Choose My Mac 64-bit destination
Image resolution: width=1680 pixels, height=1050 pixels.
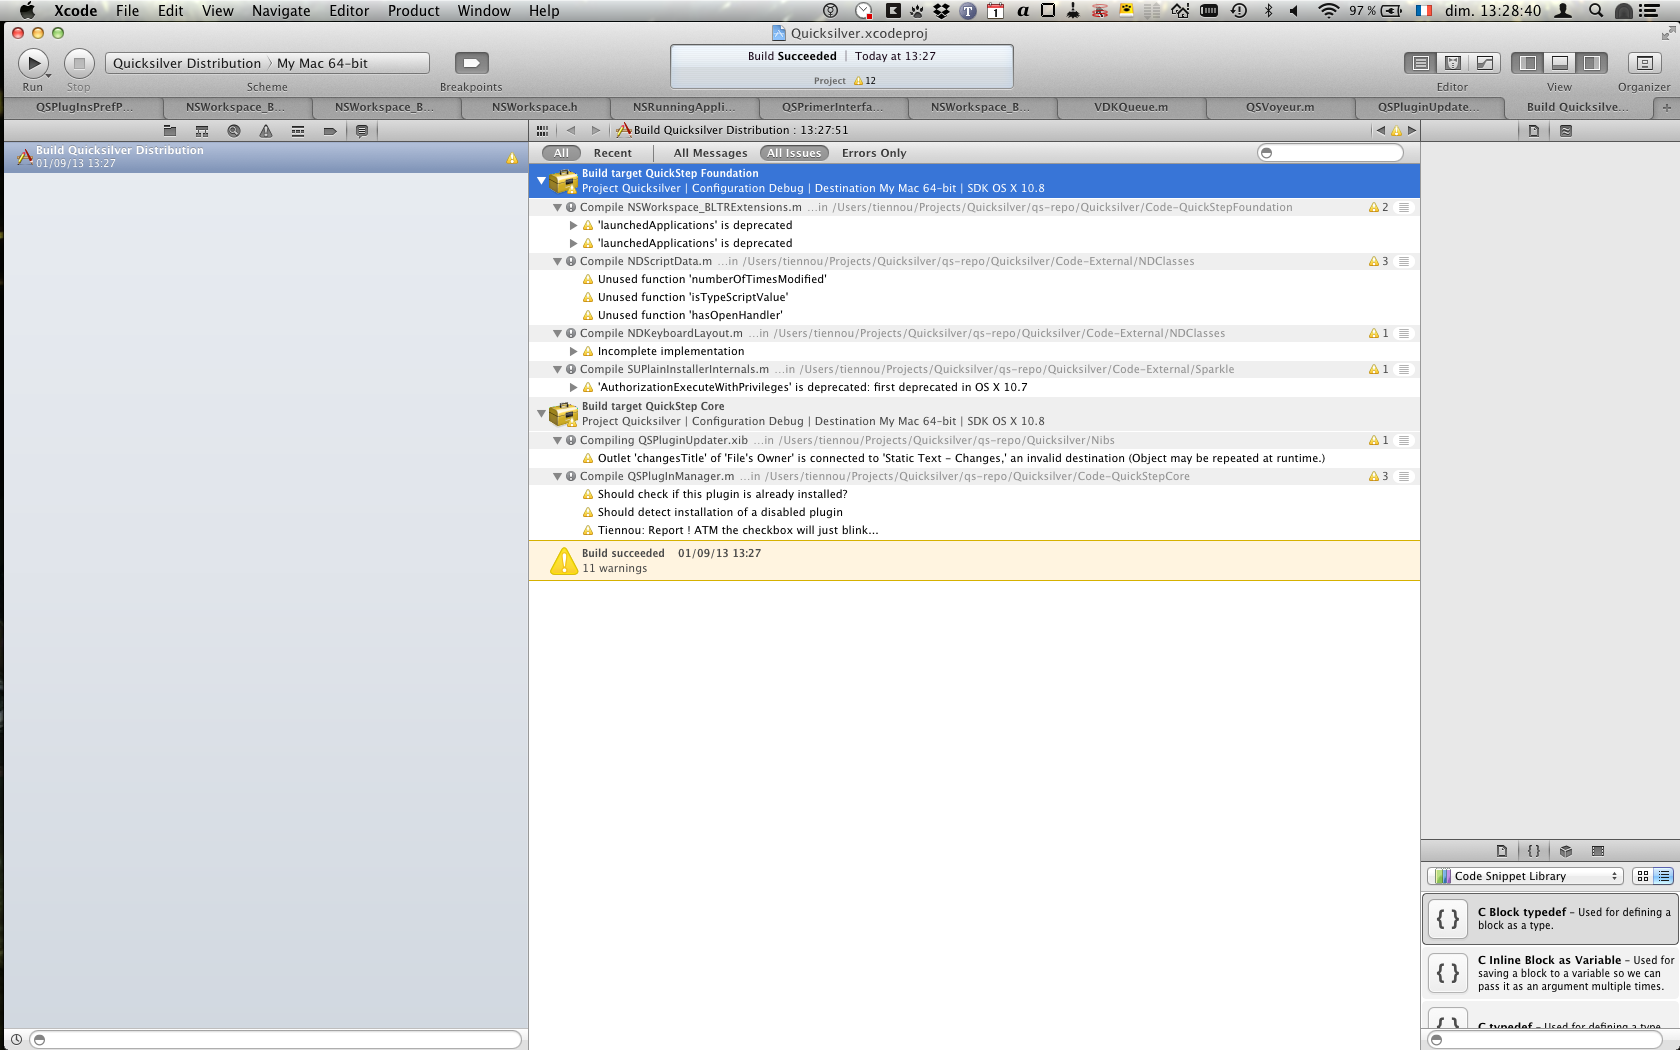point(322,63)
